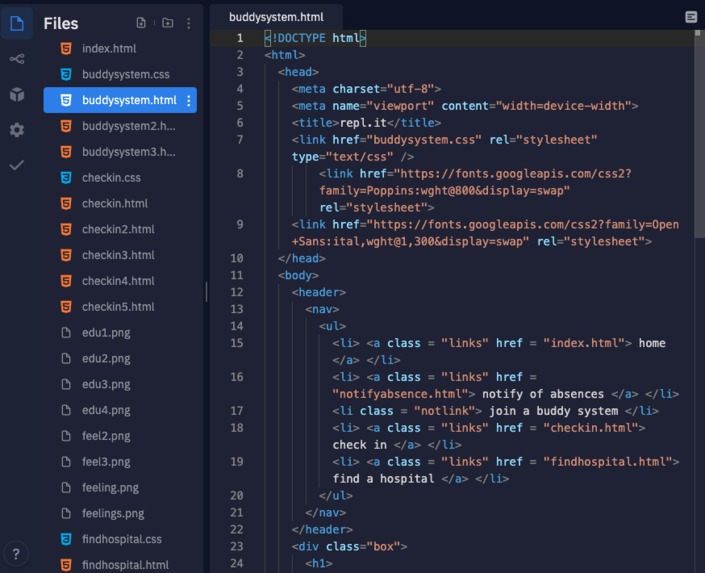
Task: Open index.html in the file list
Action: pyautogui.click(x=120, y=49)
